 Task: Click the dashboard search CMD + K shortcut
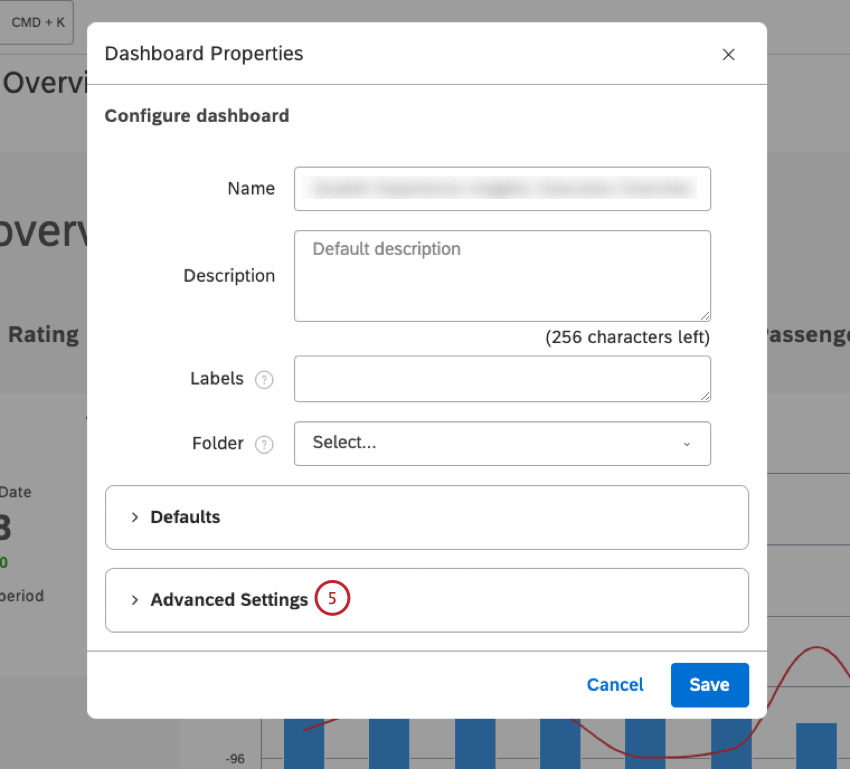click(37, 22)
